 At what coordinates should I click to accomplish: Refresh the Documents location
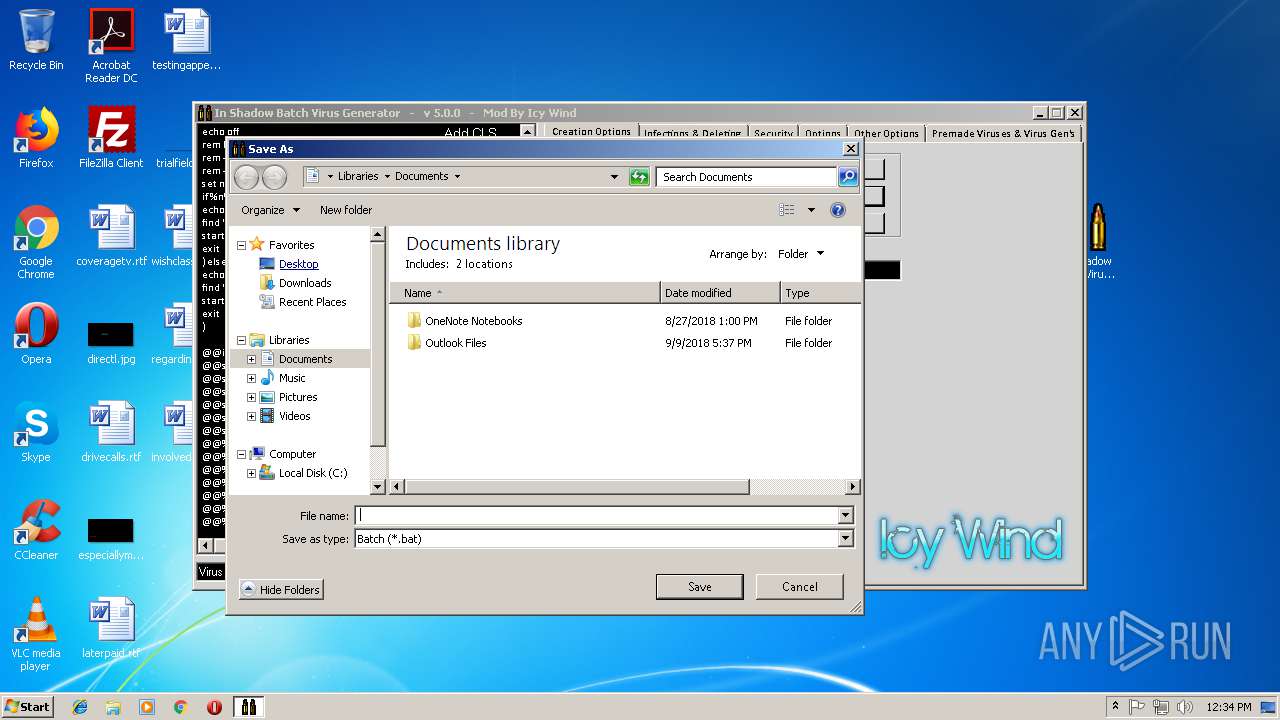[x=639, y=177]
